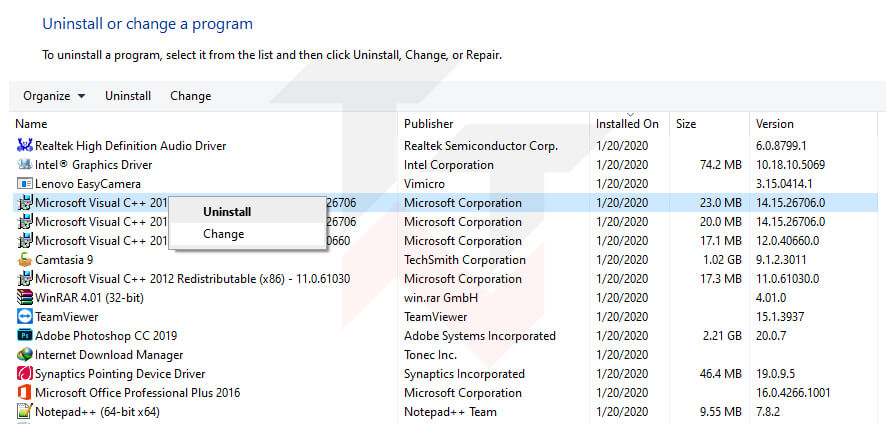
Task: Select Realtek High Definition Audio Driver name
Action: 131,146
